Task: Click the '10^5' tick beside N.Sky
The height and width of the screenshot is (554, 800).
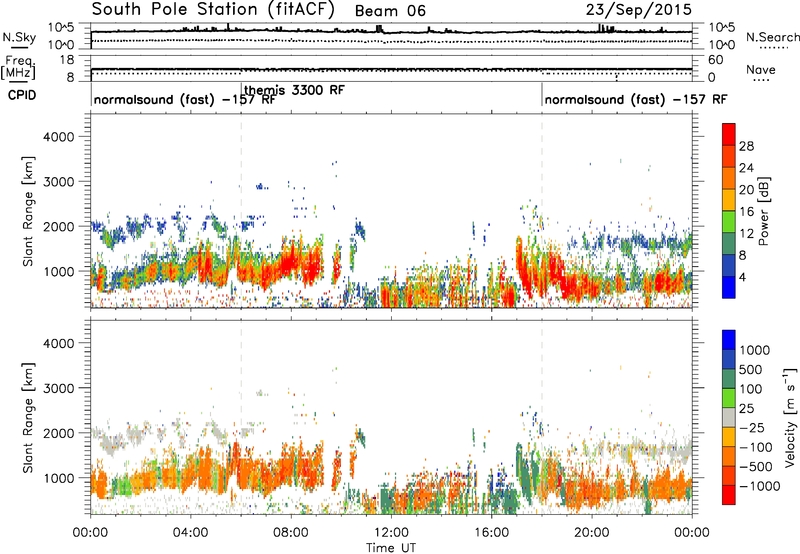Action: [61, 27]
